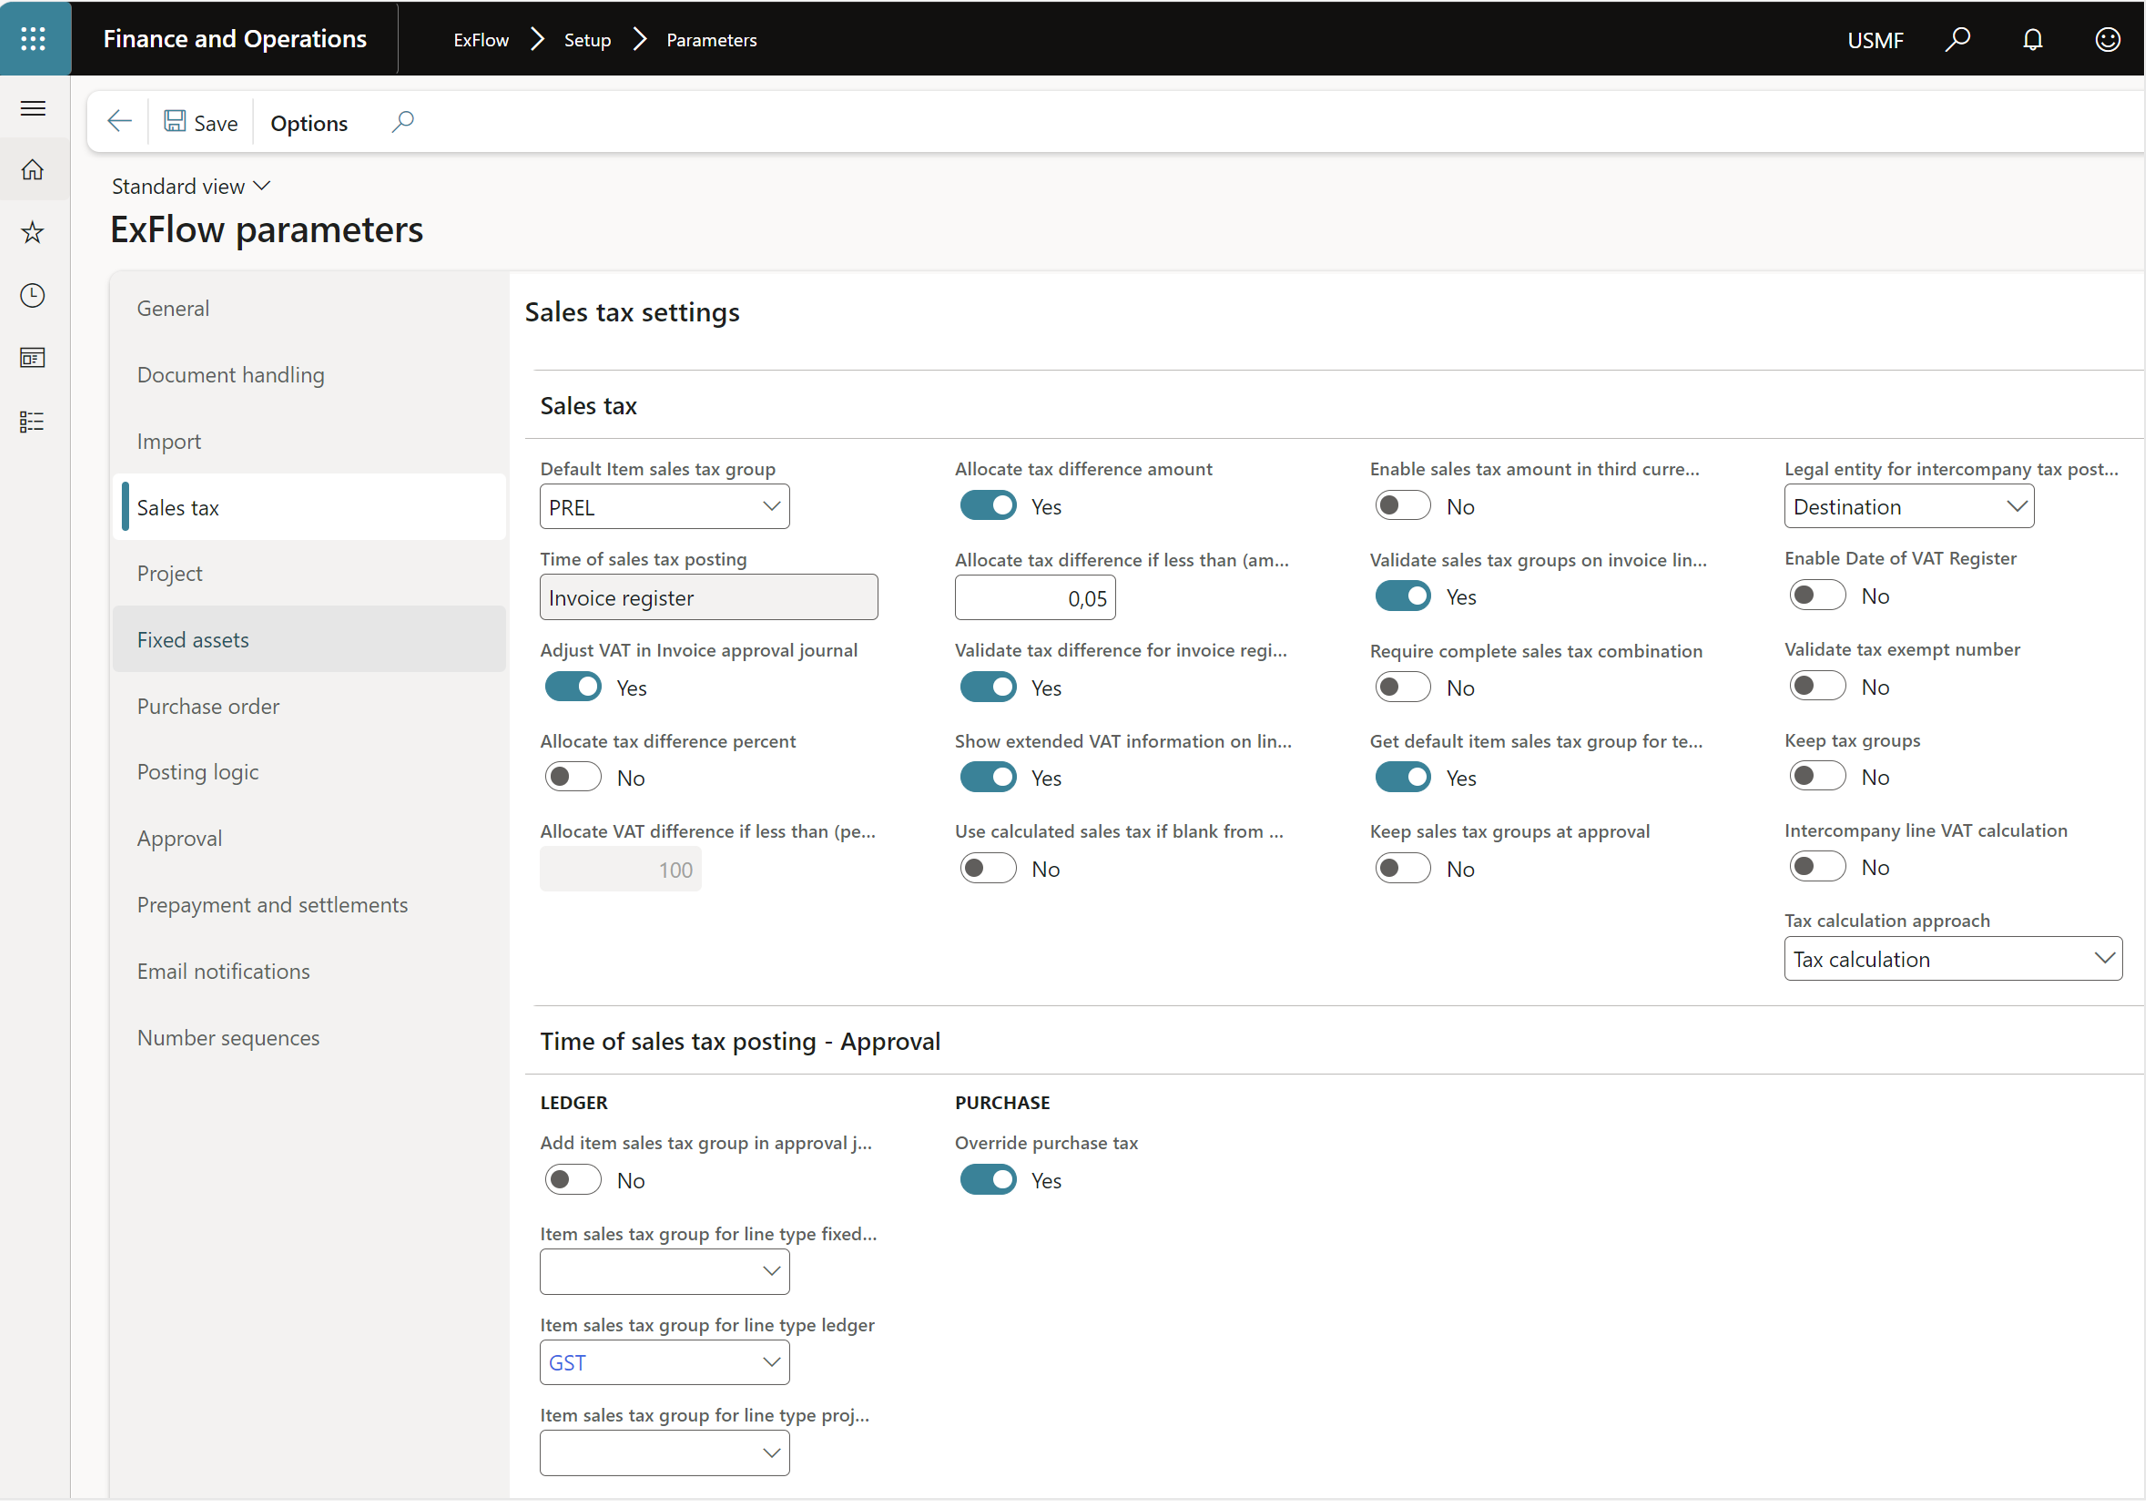Expand the Standard view selector

coord(191,186)
